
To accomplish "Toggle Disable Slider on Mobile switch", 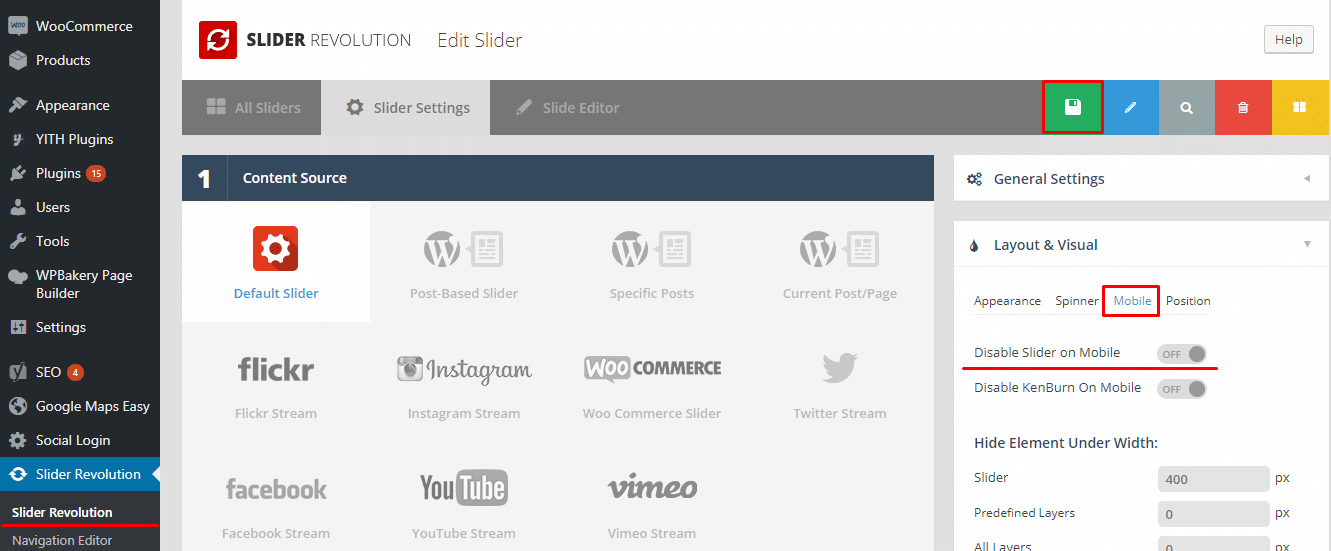I will [1182, 353].
